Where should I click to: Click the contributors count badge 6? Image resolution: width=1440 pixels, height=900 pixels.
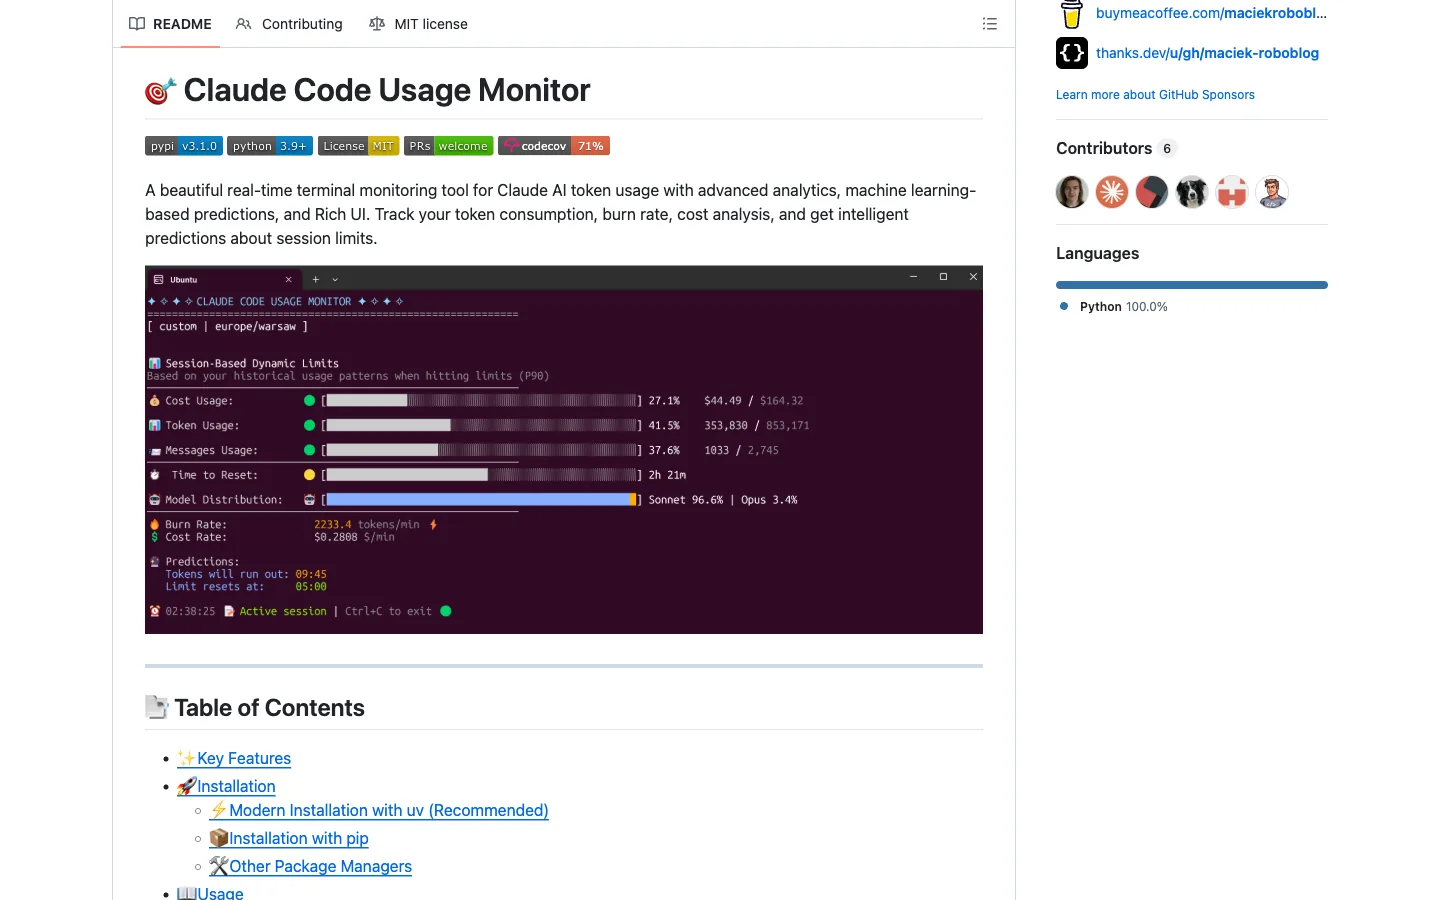click(x=1167, y=149)
